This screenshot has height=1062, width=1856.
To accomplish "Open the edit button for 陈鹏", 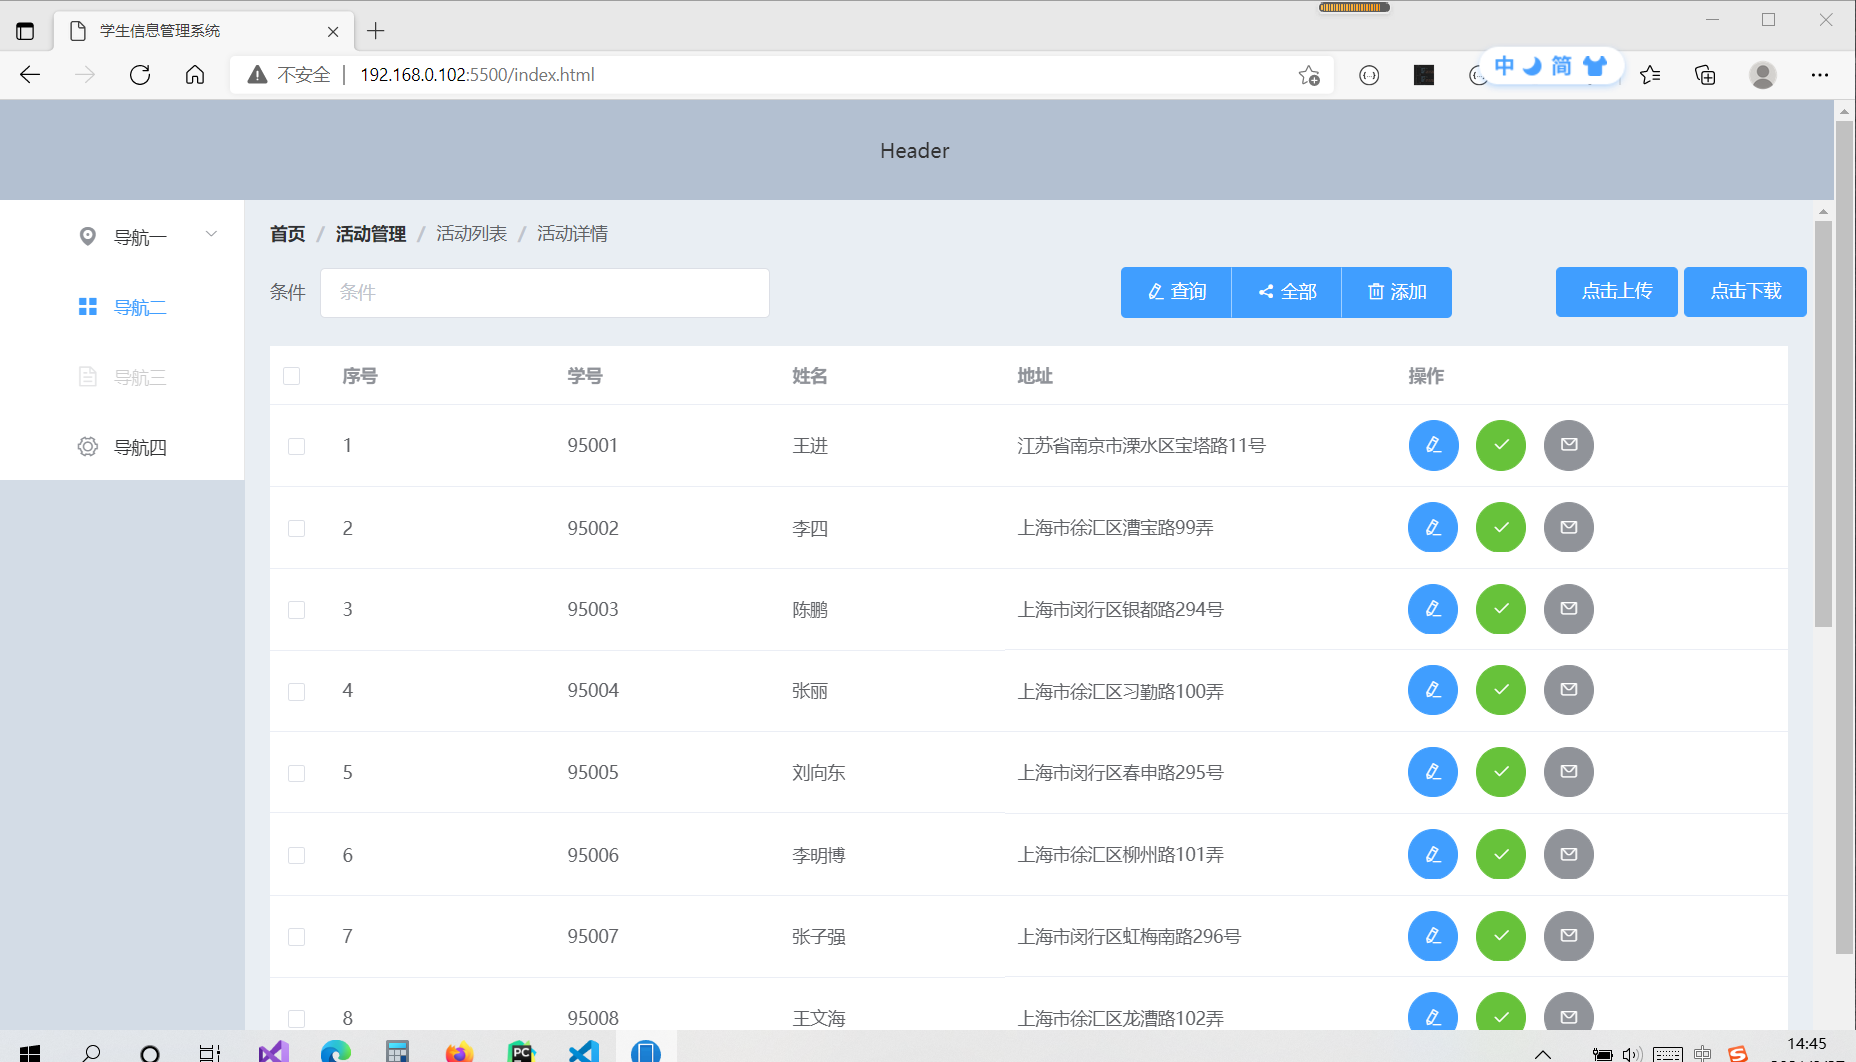I will (1433, 609).
